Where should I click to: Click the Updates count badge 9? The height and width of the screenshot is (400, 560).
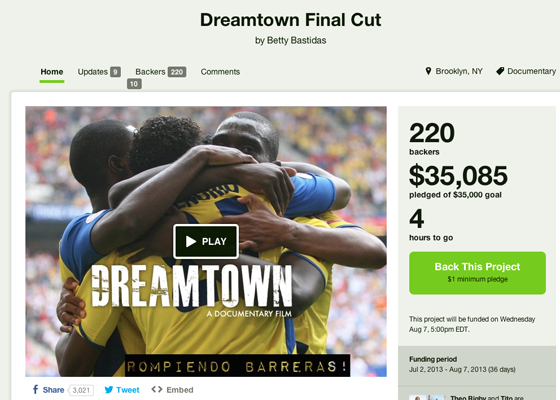[115, 72]
